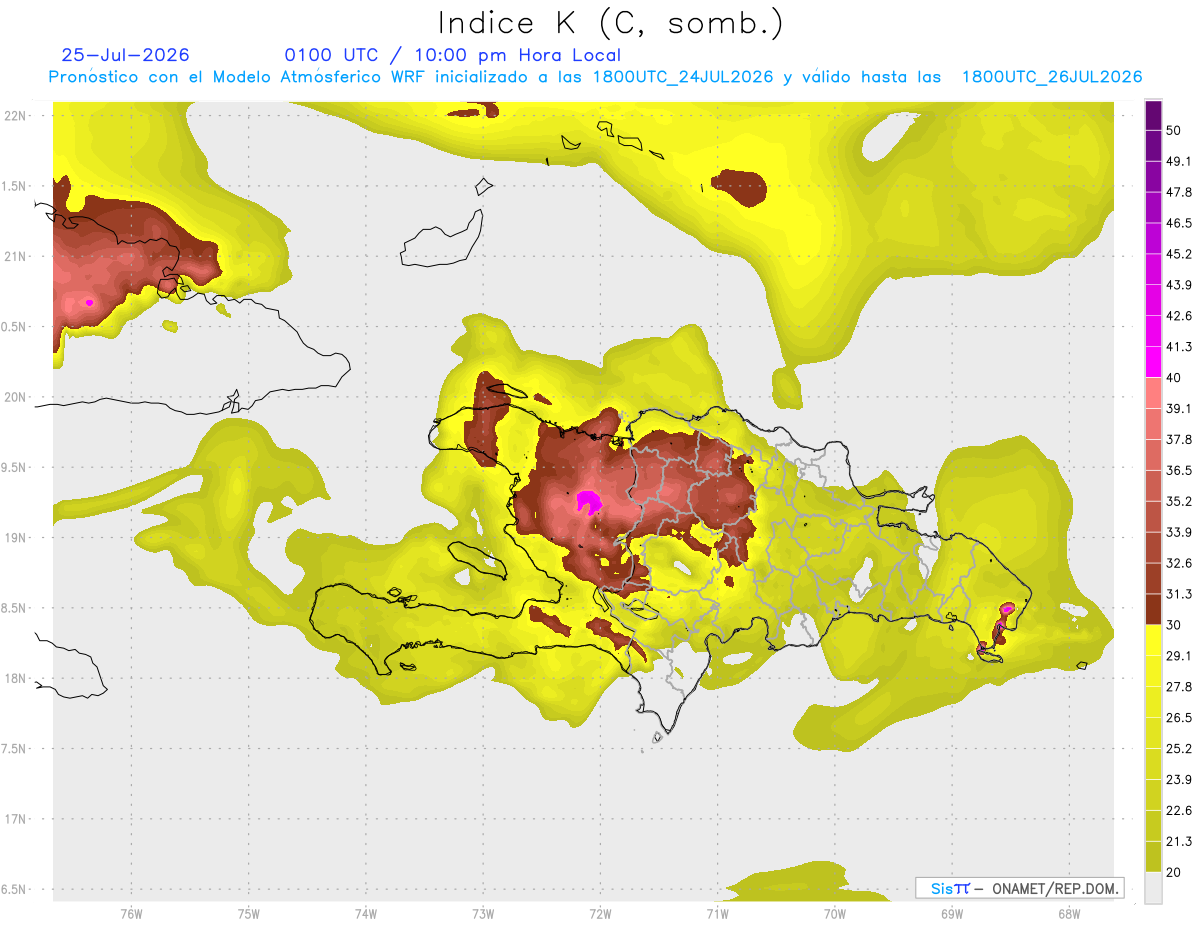Viewport: 1200px width, 927px height.
Task: Pick the dark brown swatch between 30 and 31.3
Action: [1153, 609]
